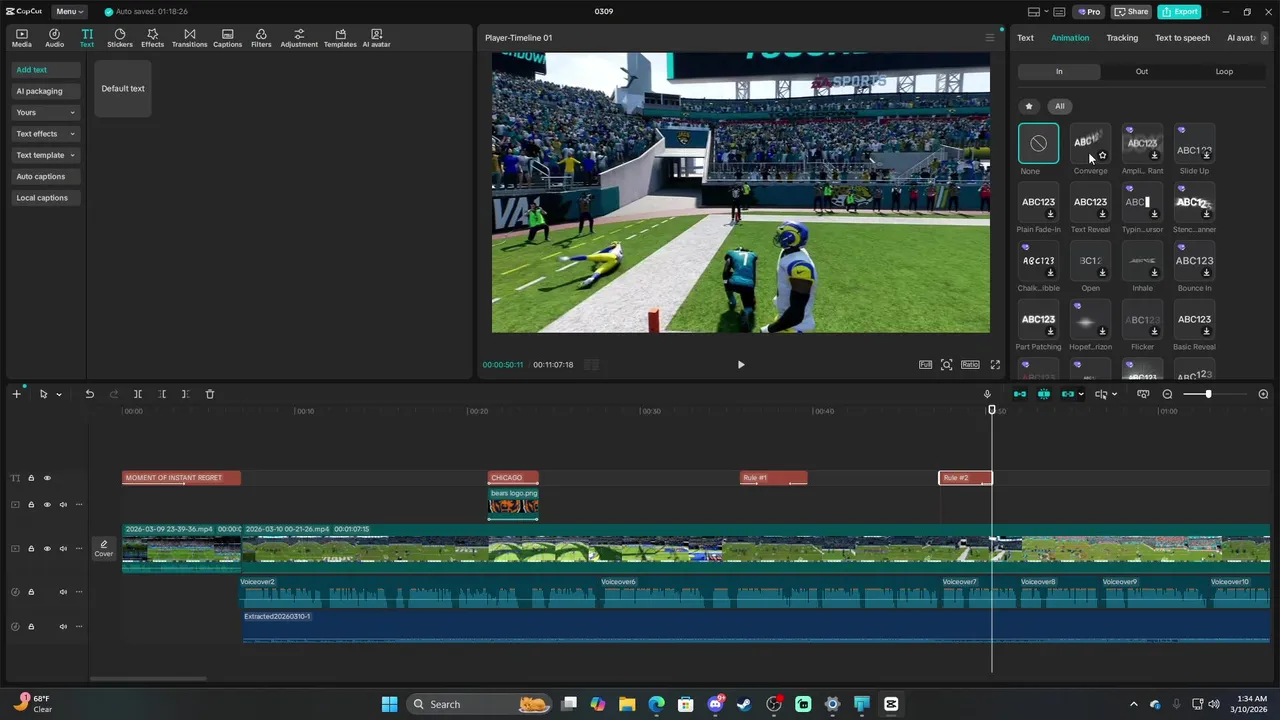
Task: Open the AI avatar panel
Action: pos(376,38)
